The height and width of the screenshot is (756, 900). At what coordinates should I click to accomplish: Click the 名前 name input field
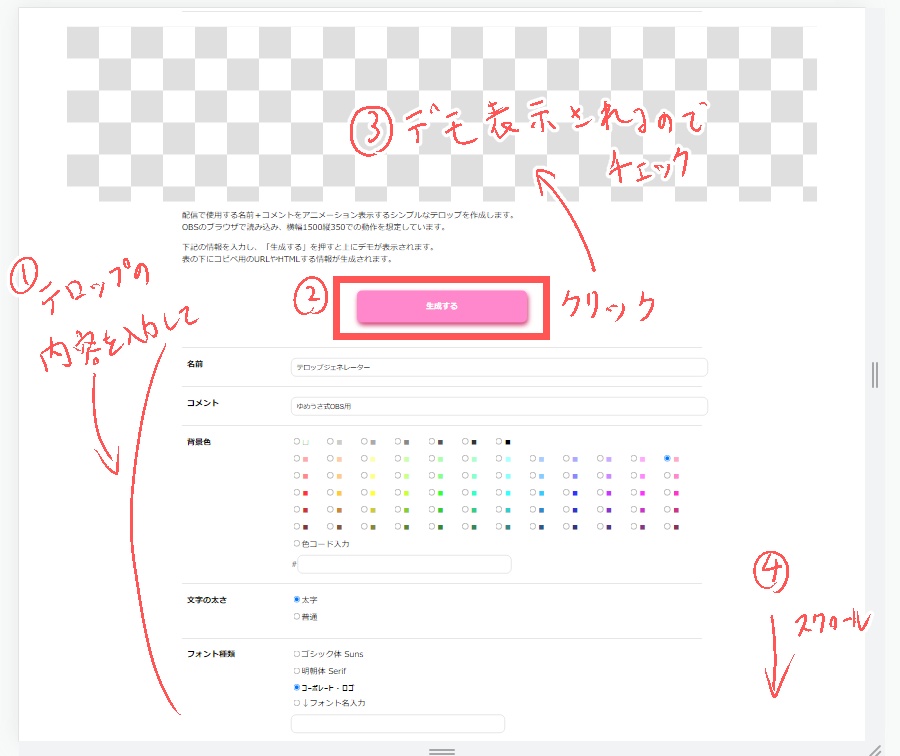click(499, 367)
